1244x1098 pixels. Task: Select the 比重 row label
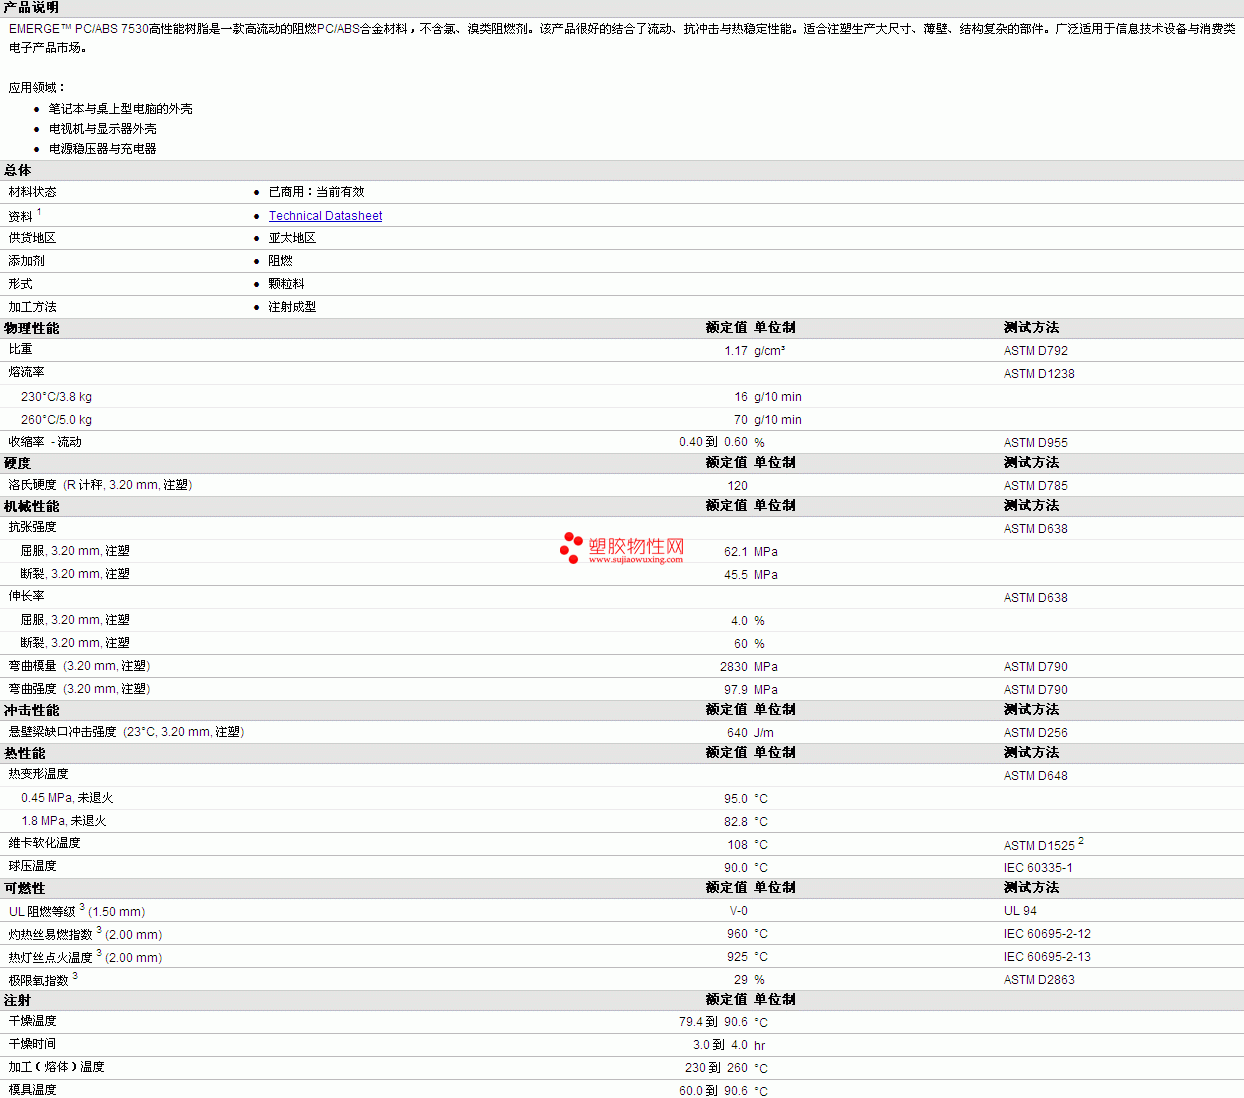click(20, 349)
